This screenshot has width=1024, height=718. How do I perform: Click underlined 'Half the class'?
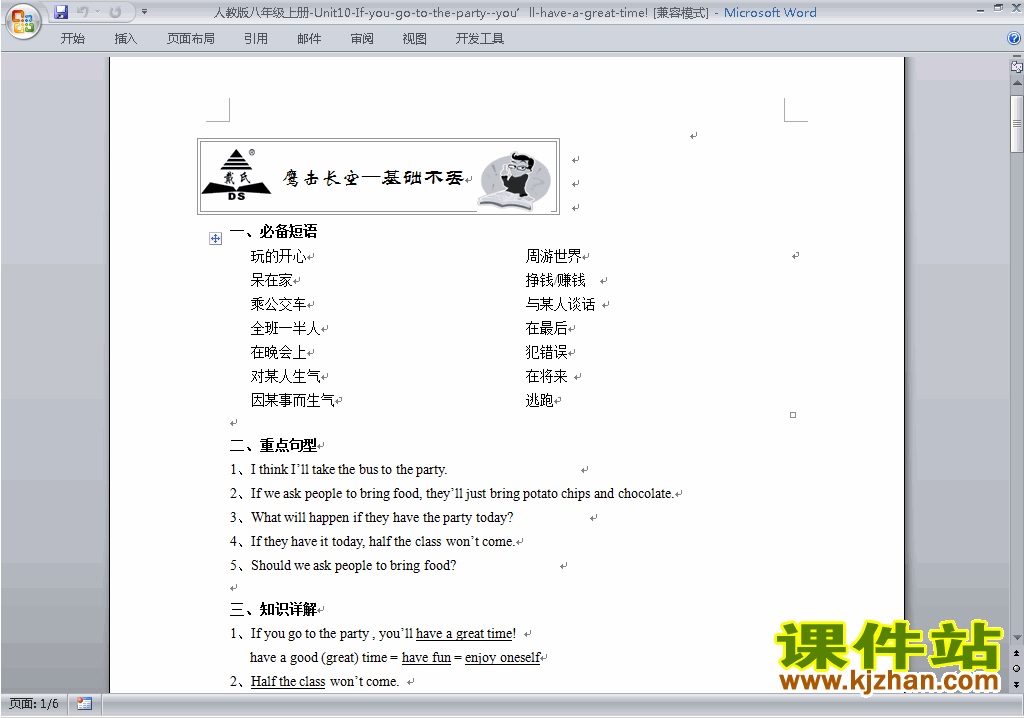(288, 681)
